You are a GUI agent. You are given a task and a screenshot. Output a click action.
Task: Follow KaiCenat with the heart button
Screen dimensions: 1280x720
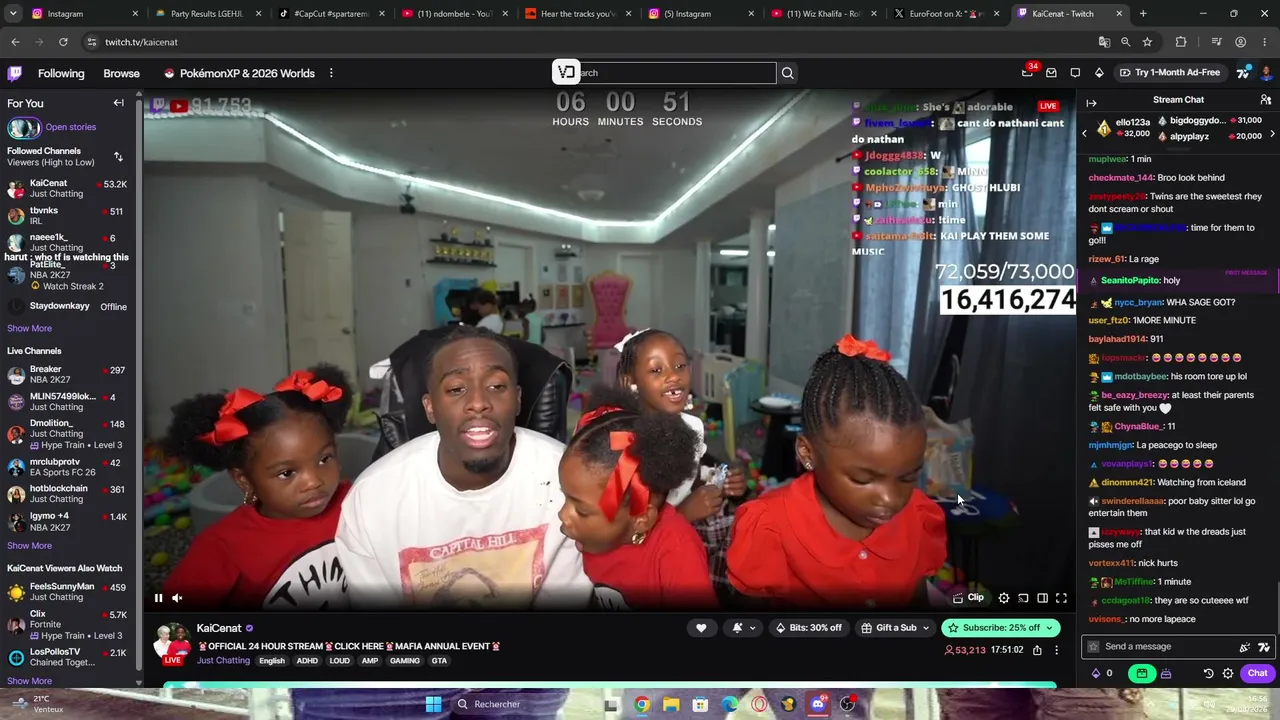tap(701, 628)
